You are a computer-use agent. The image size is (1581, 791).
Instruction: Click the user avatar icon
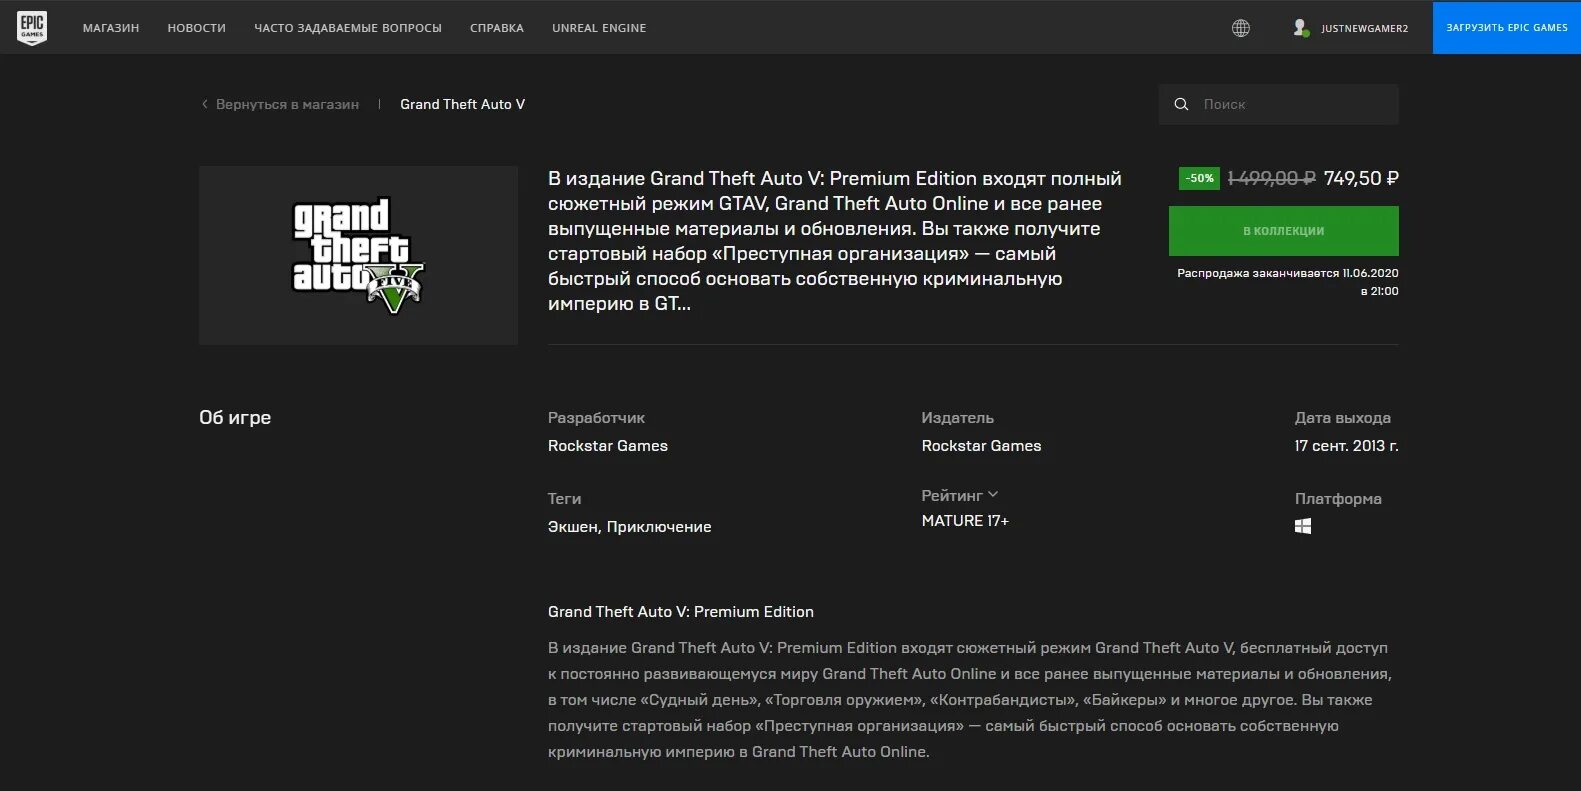[1300, 28]
